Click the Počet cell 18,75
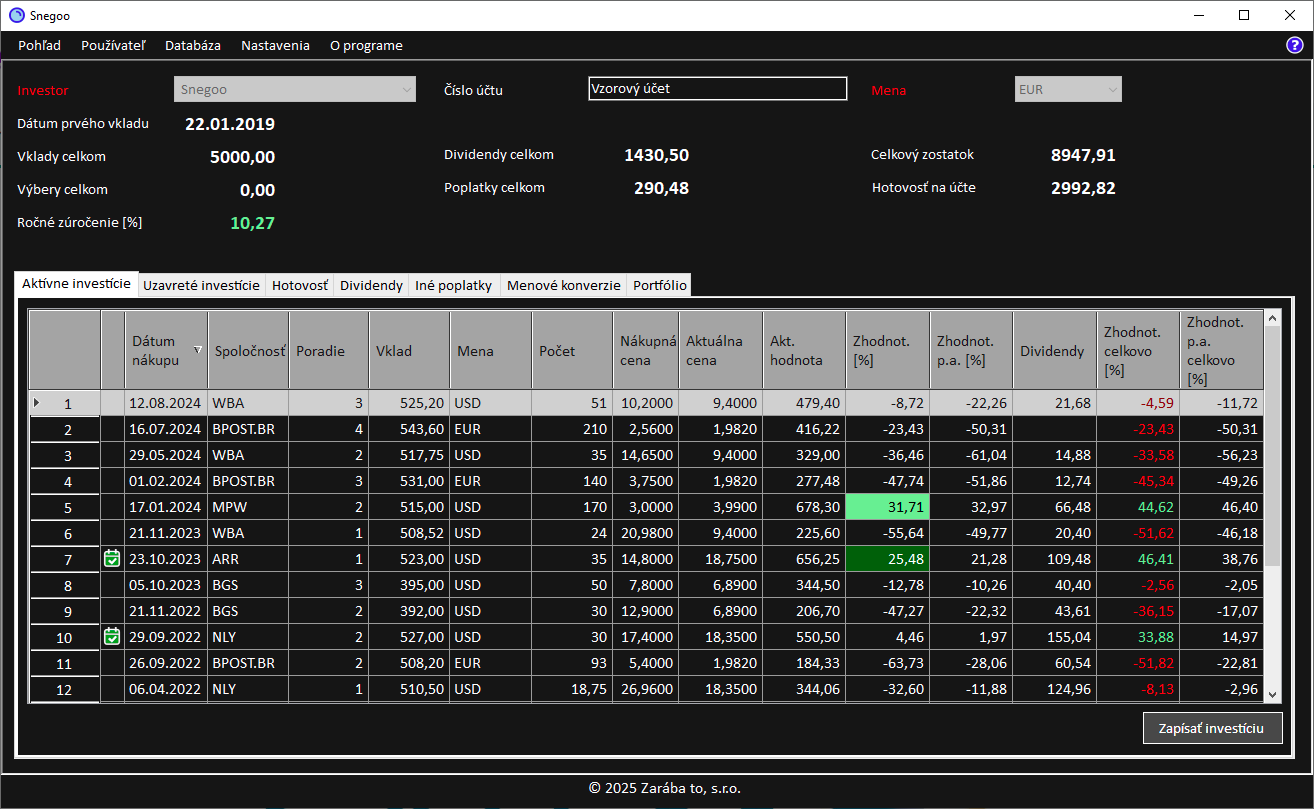This screenshot has width=1314, height=809. click(x=572, y=689)
